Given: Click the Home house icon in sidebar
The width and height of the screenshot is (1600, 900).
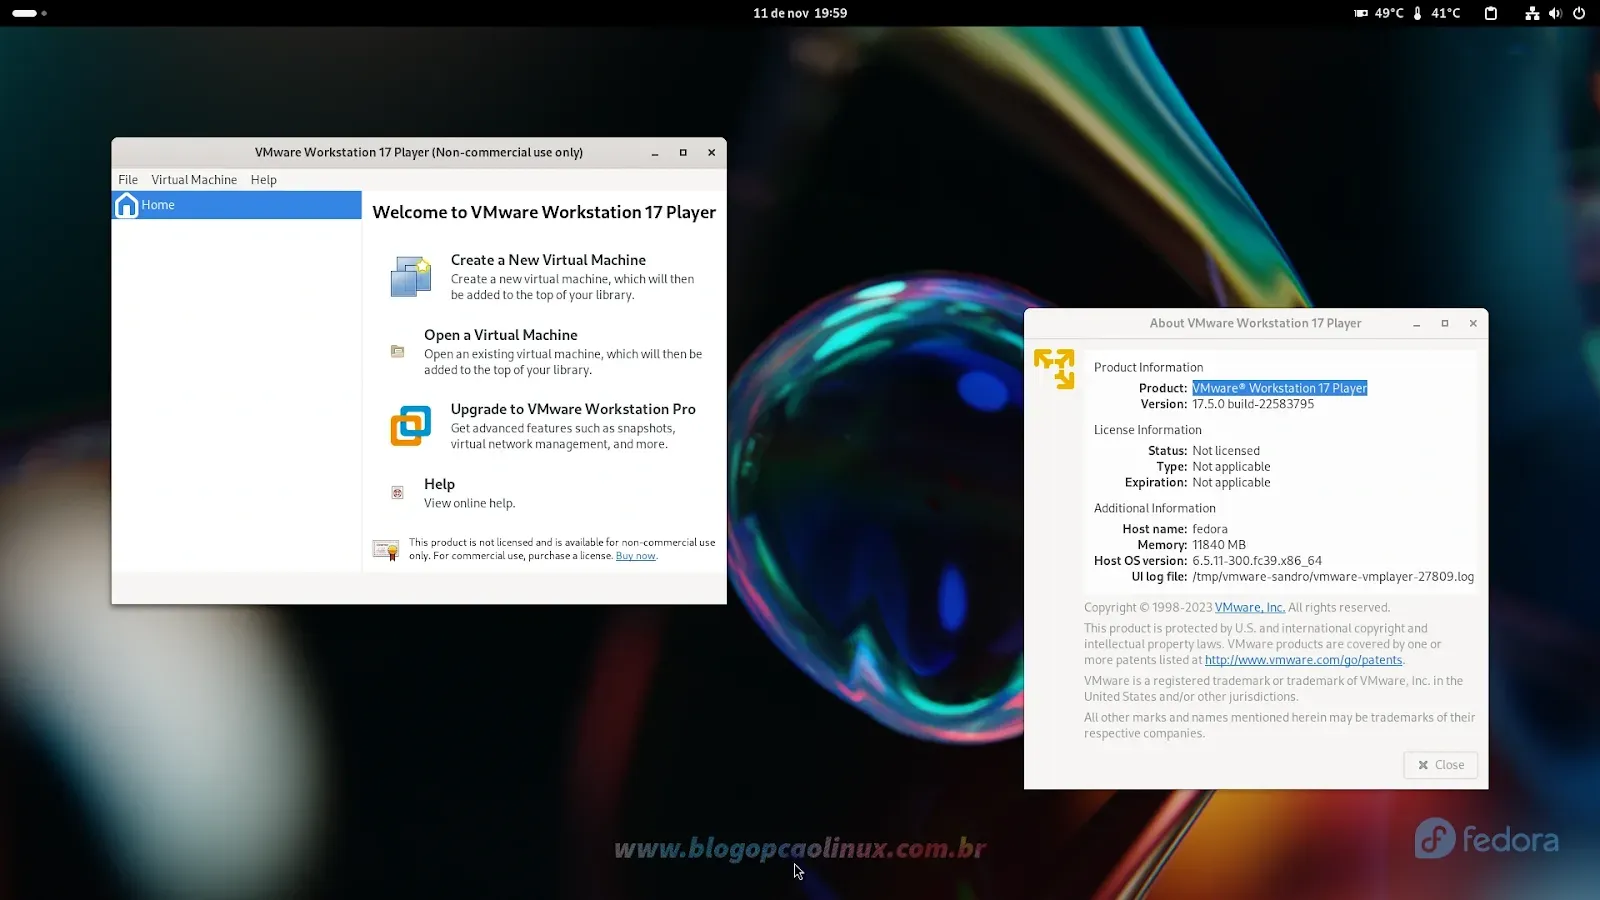Looking at the screenshot, I should coord(127,205).
